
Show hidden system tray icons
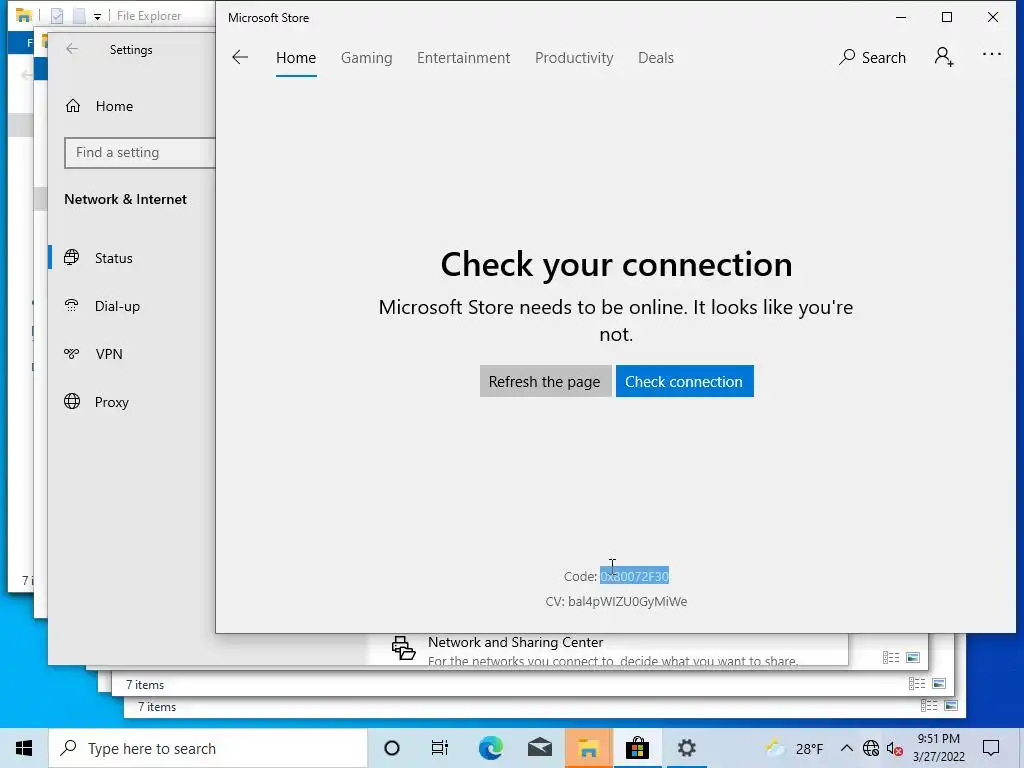[846, 748]
